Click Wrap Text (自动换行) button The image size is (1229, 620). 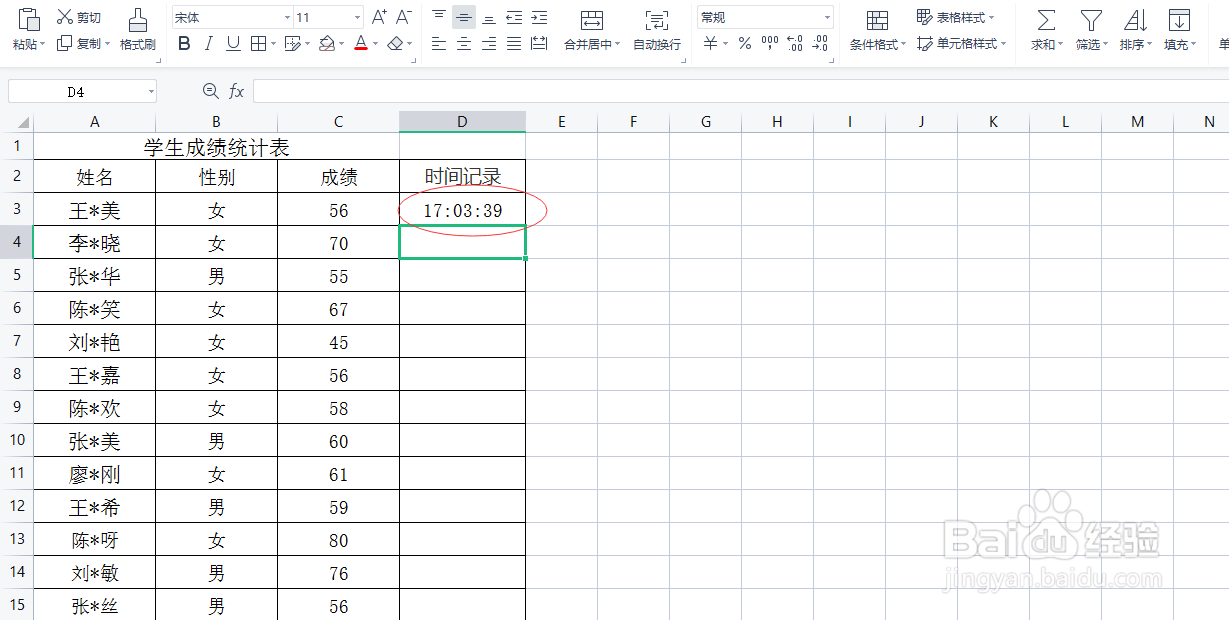point(657,29)
